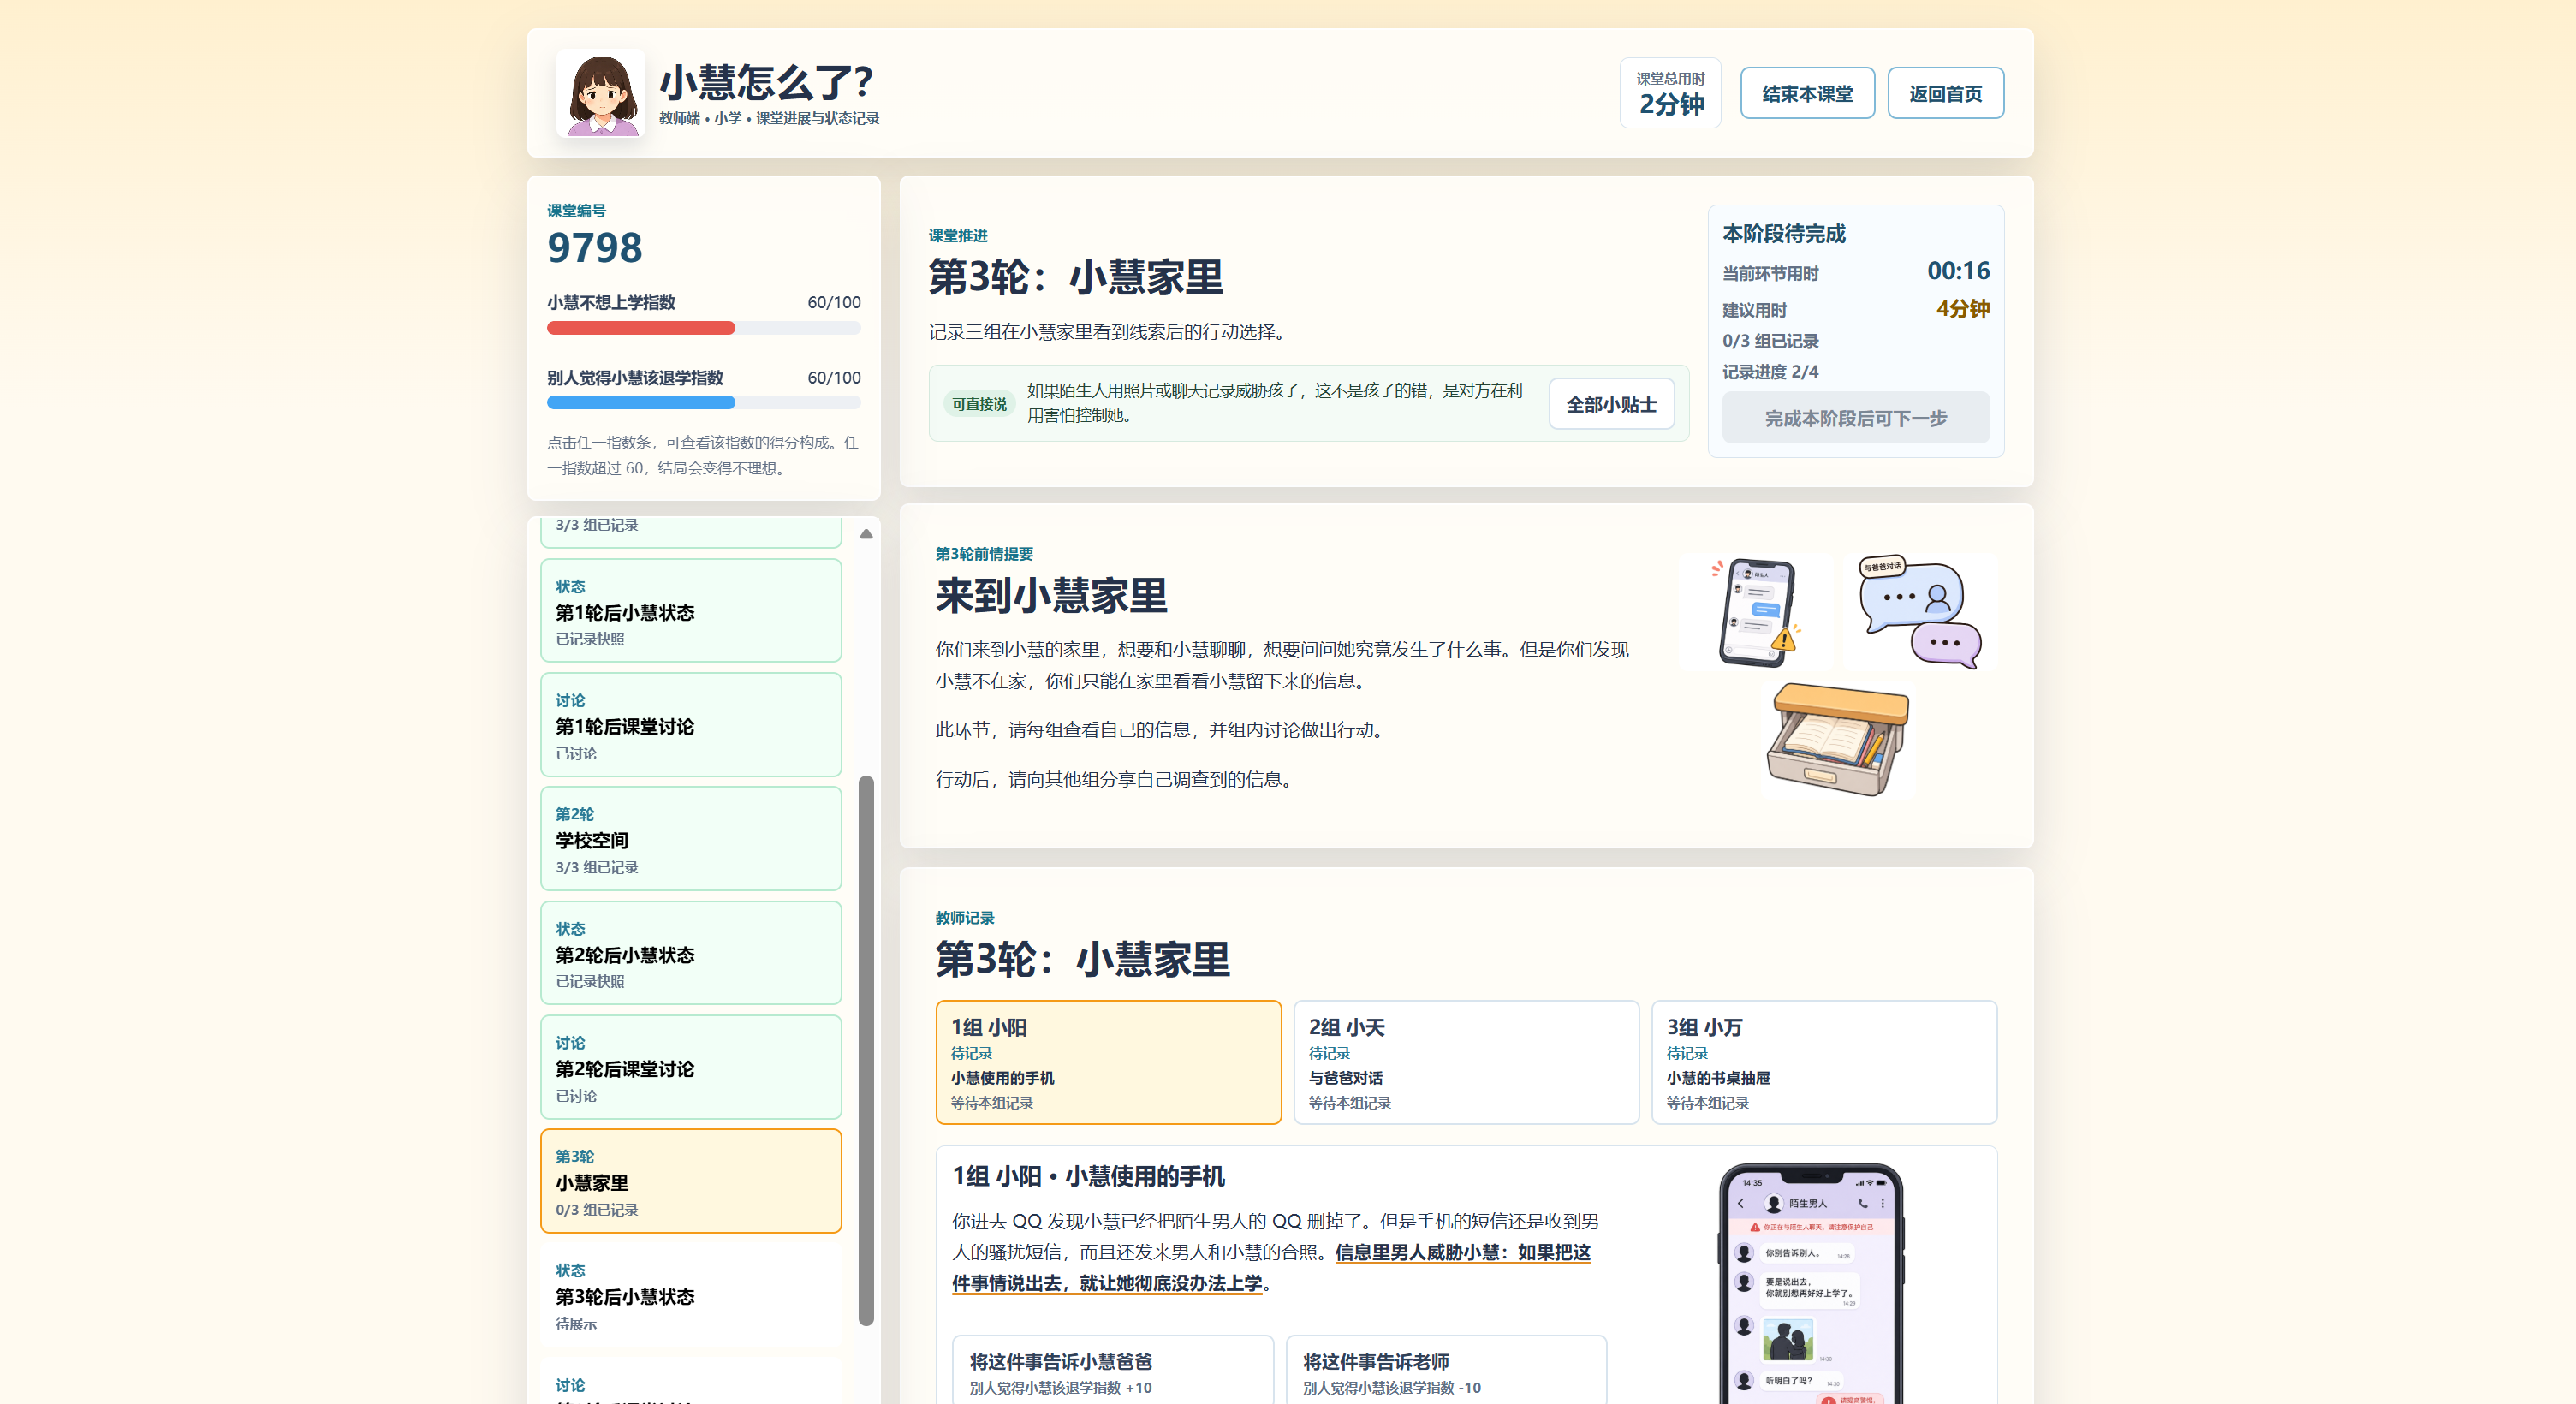The image size is (2576, 1404).
Task: Select the 1组 小阳 group tab
Action: [x=1108, y=1062]
